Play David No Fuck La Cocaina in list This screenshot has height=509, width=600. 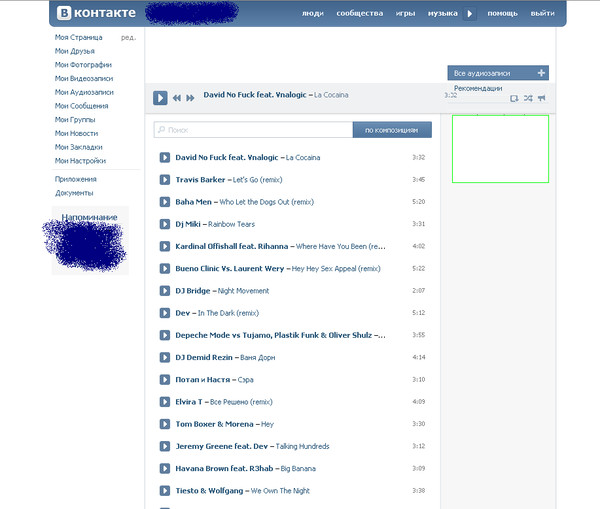(x=165, y=157)
